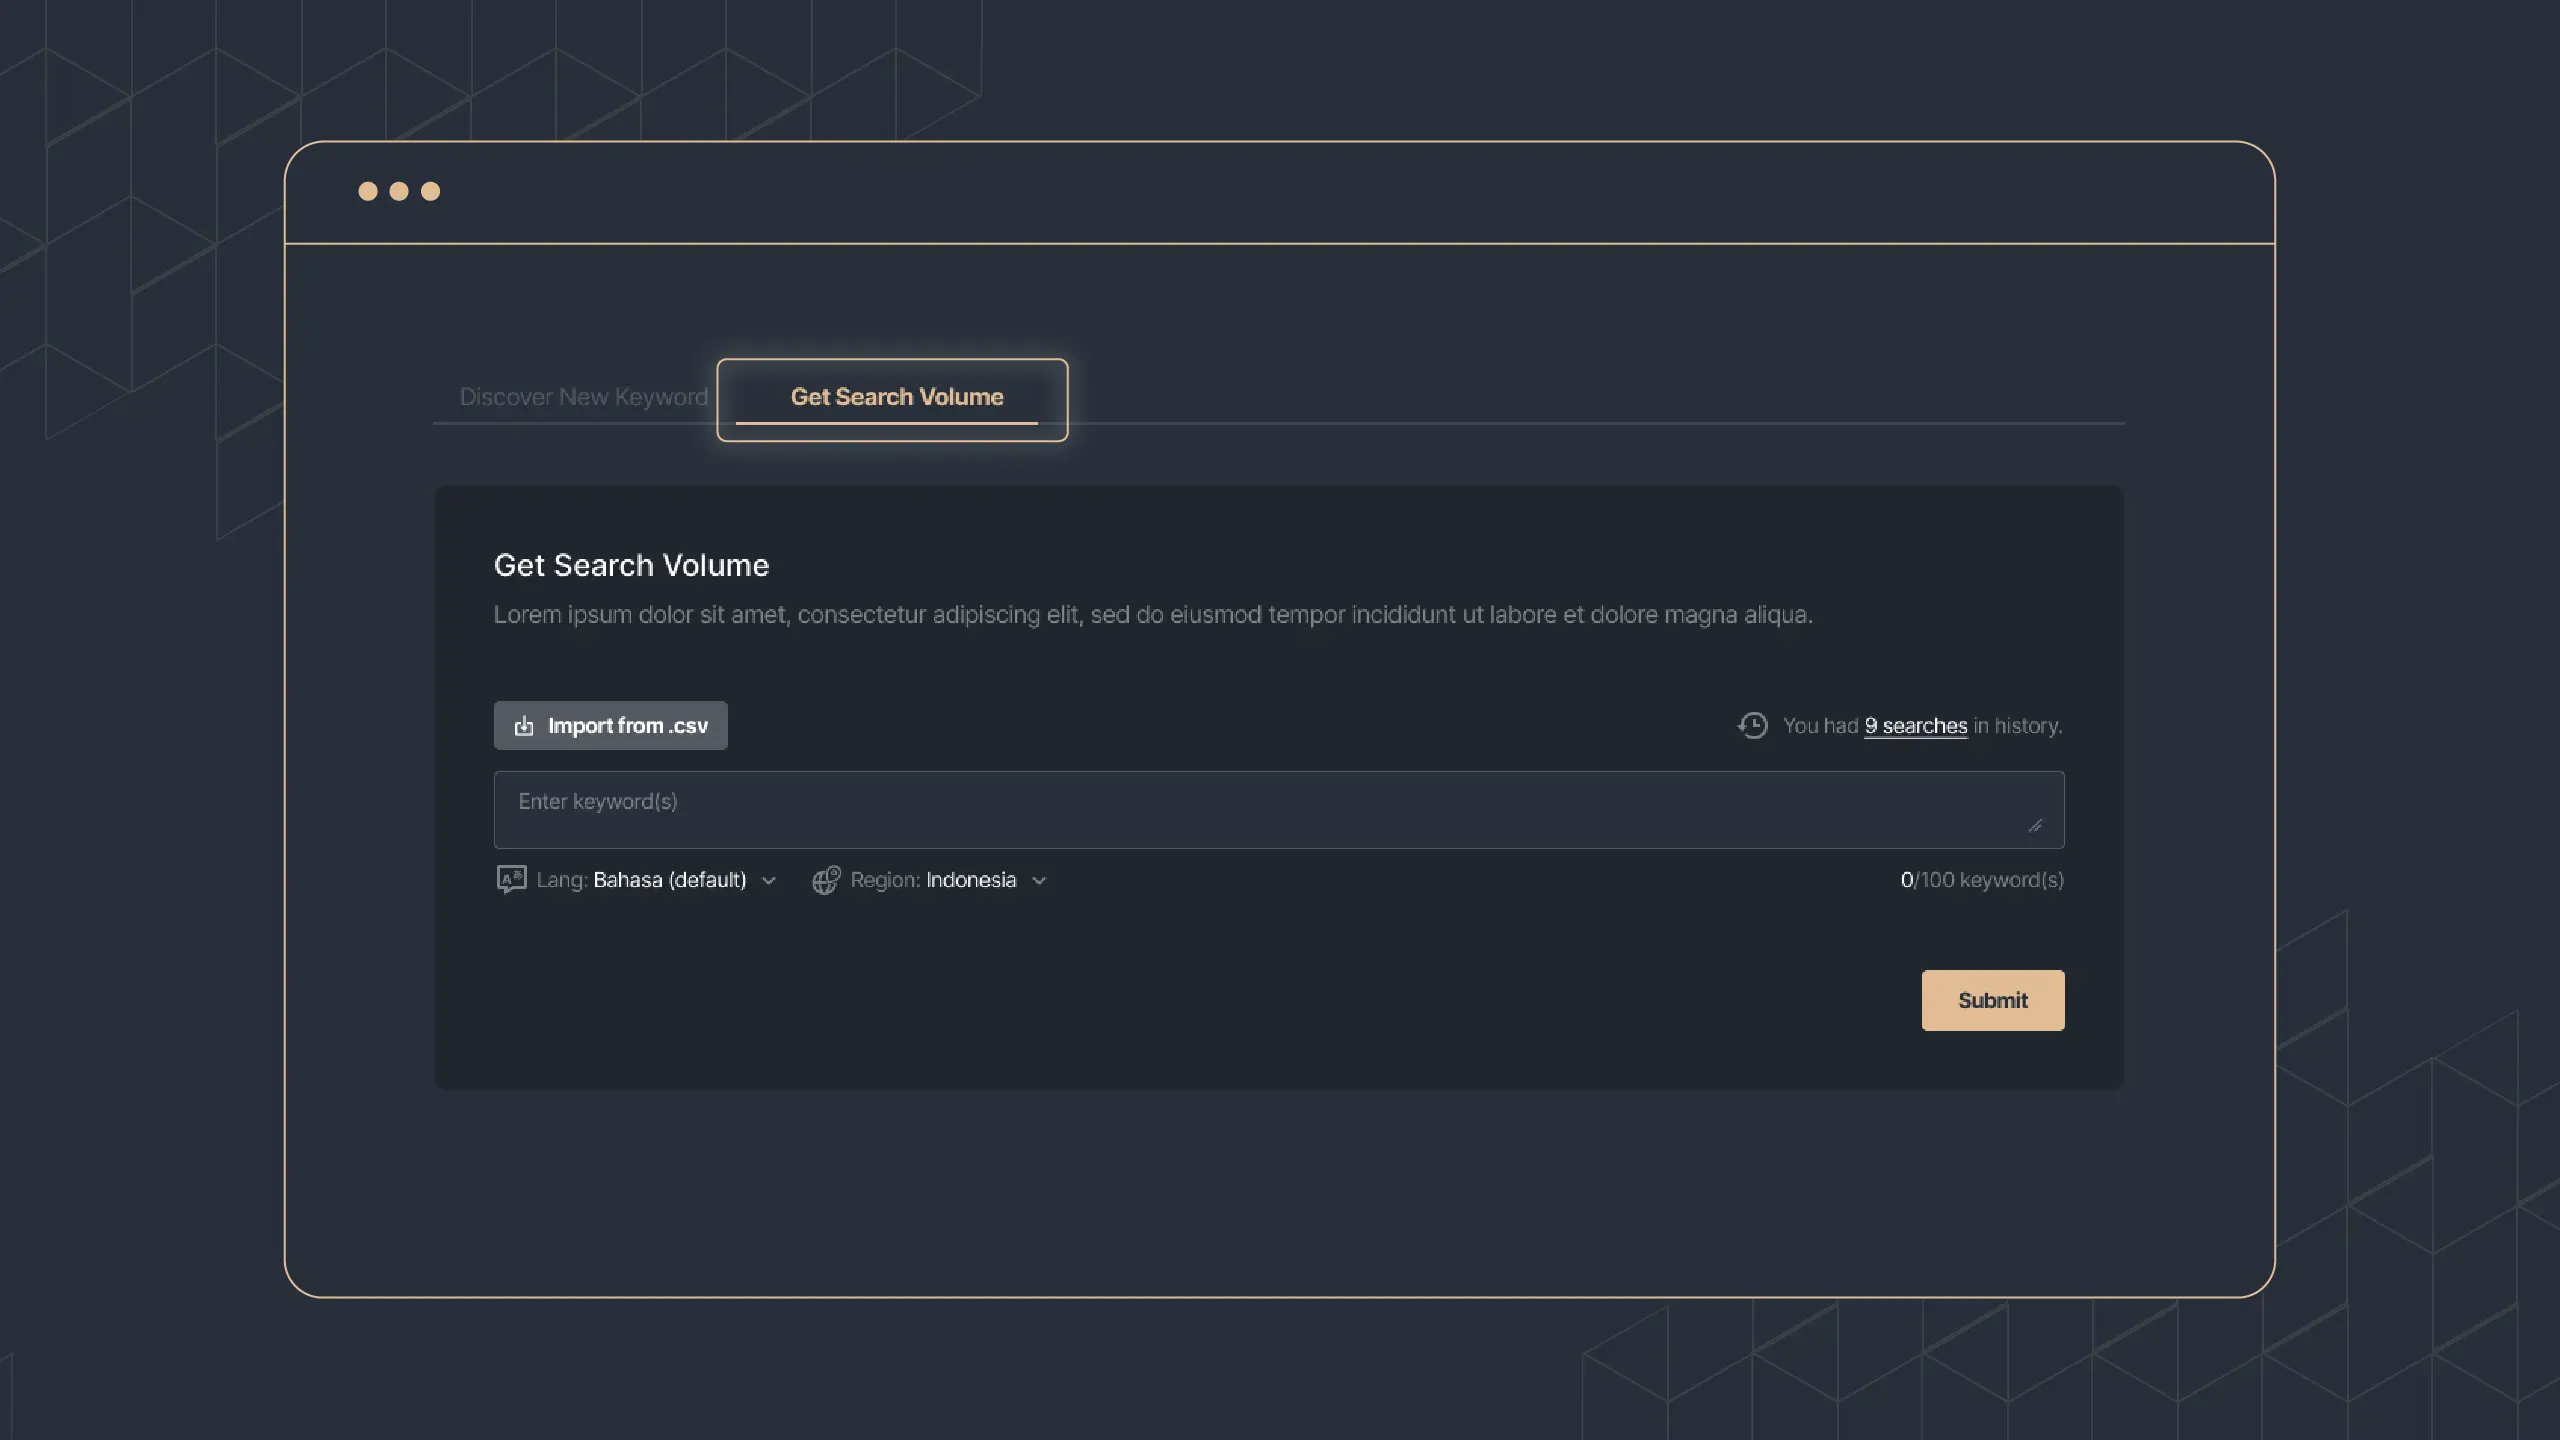2560x1440 pixels.
Task: Switch to the Discover New Keyword tab
Action: click(584, 396)
